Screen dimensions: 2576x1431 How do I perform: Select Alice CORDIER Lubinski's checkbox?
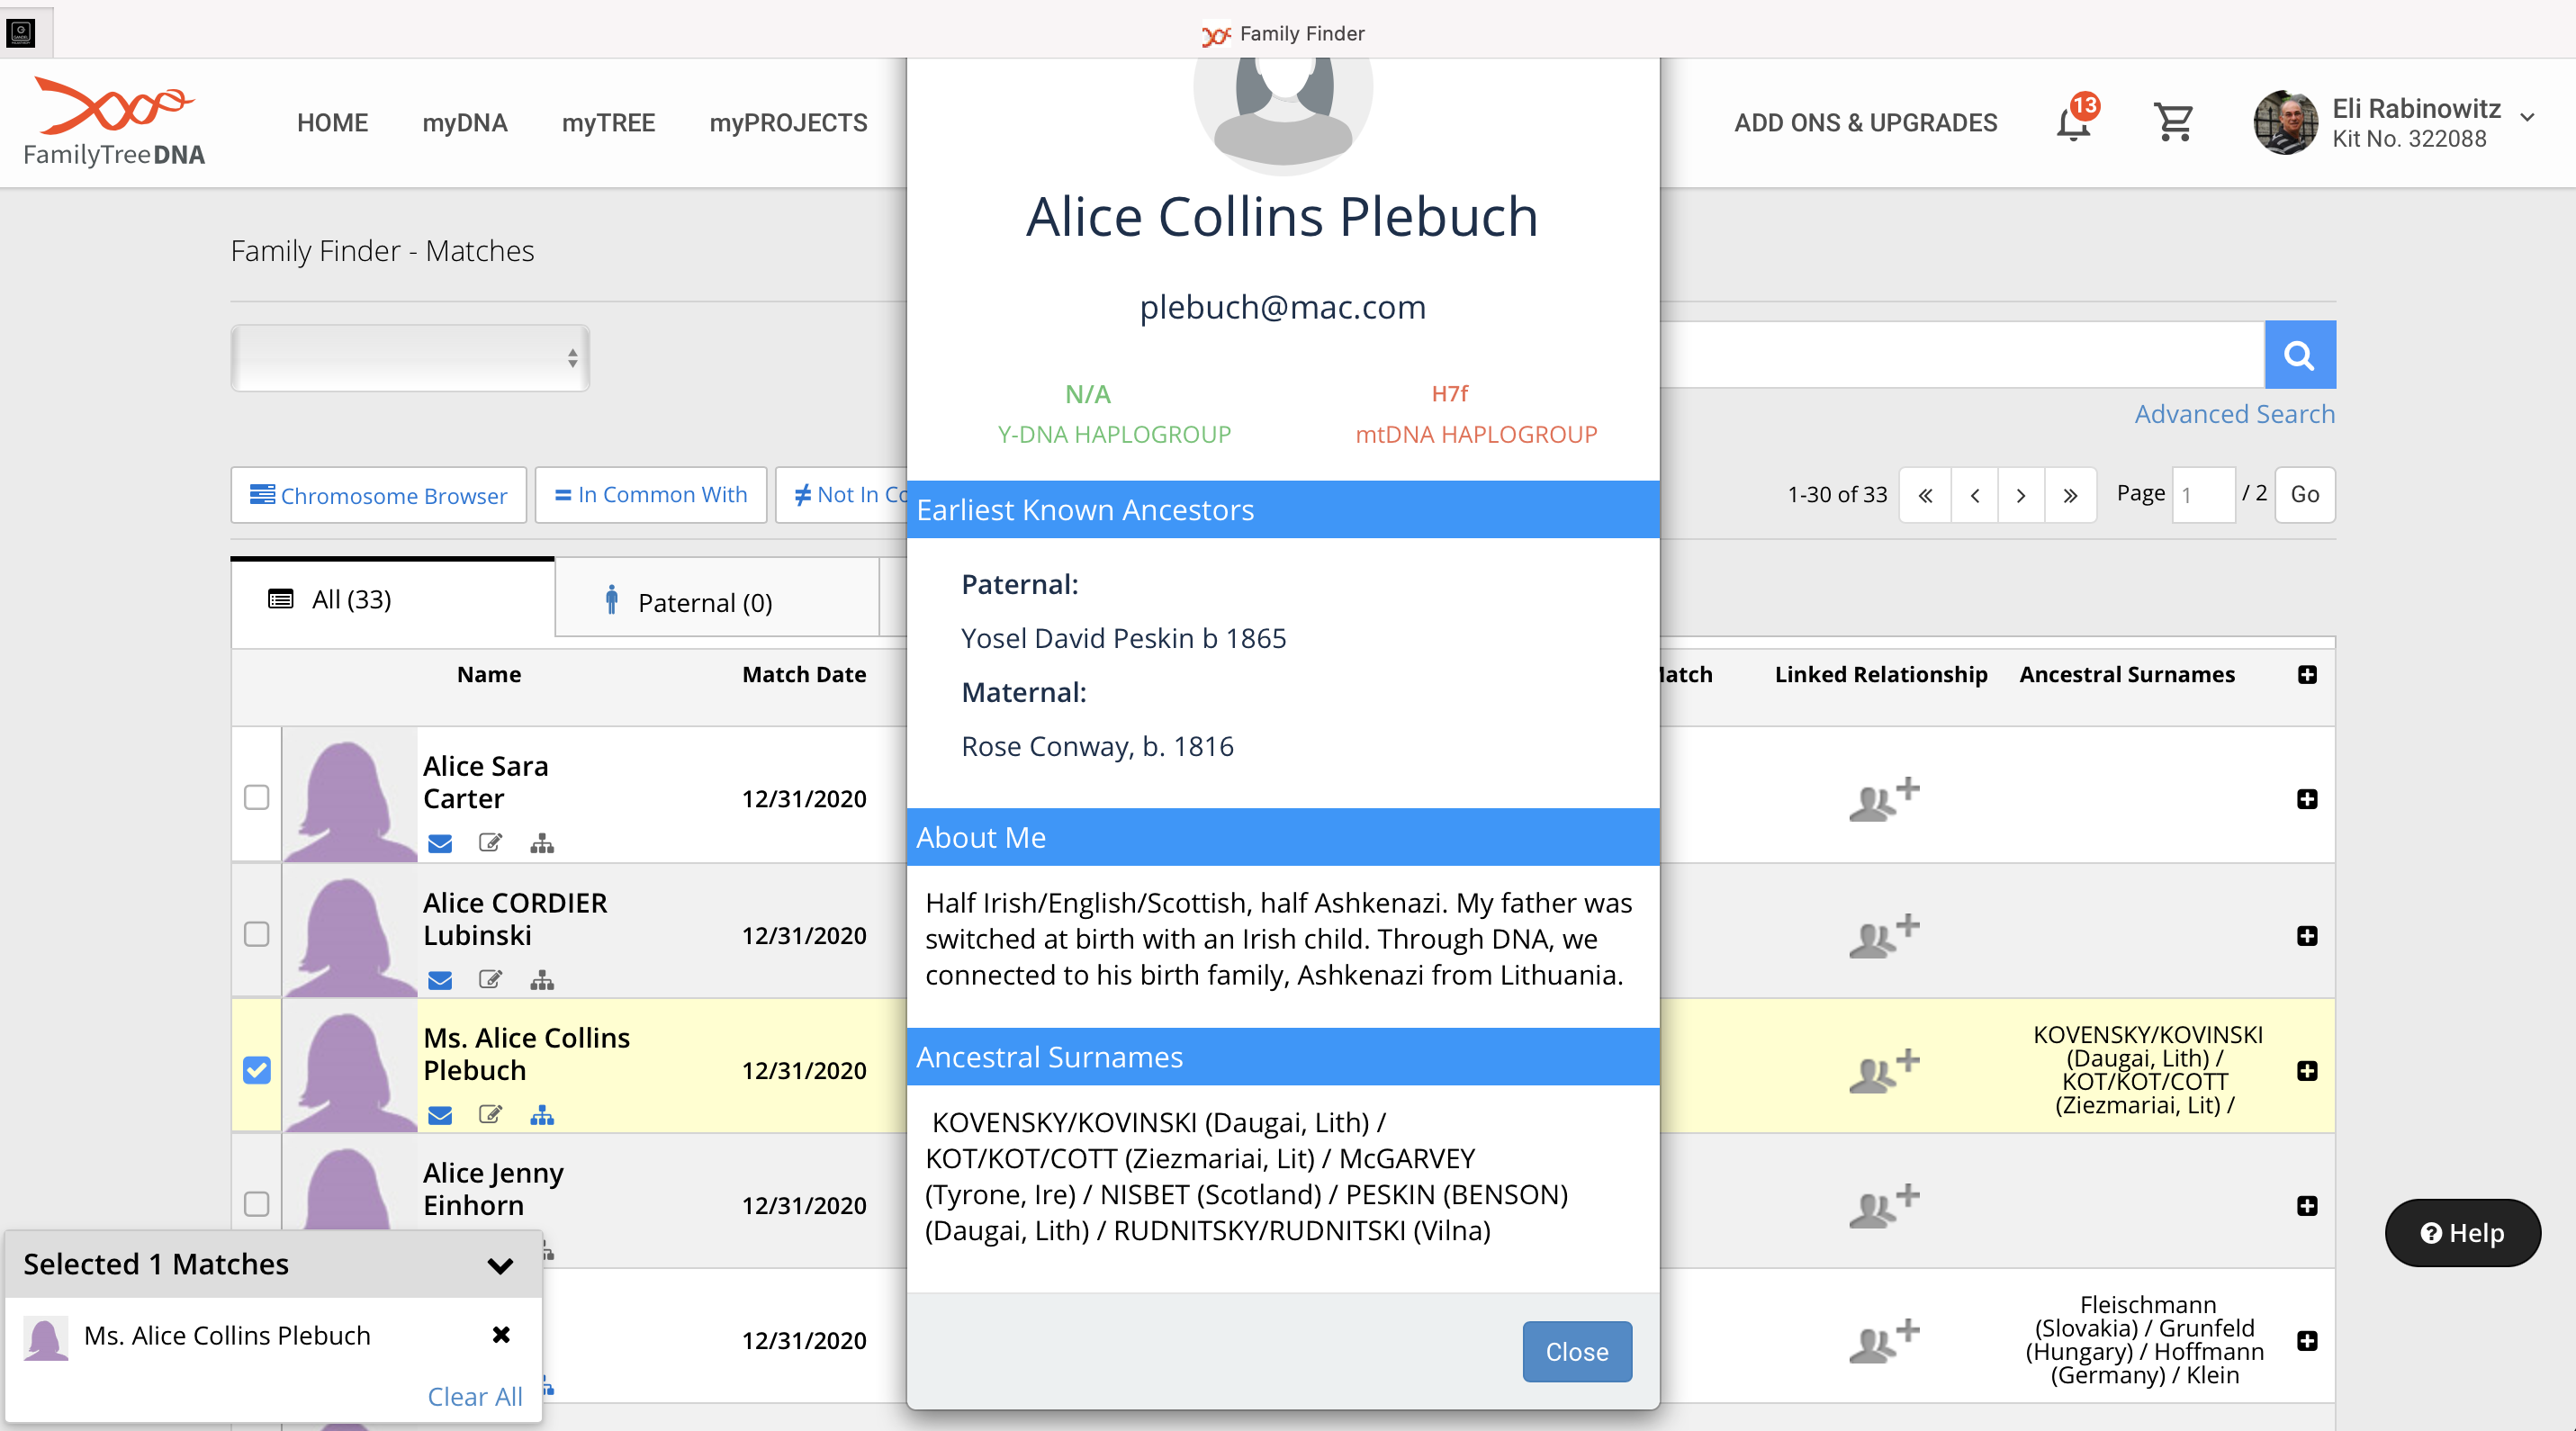tap(257, 934)
